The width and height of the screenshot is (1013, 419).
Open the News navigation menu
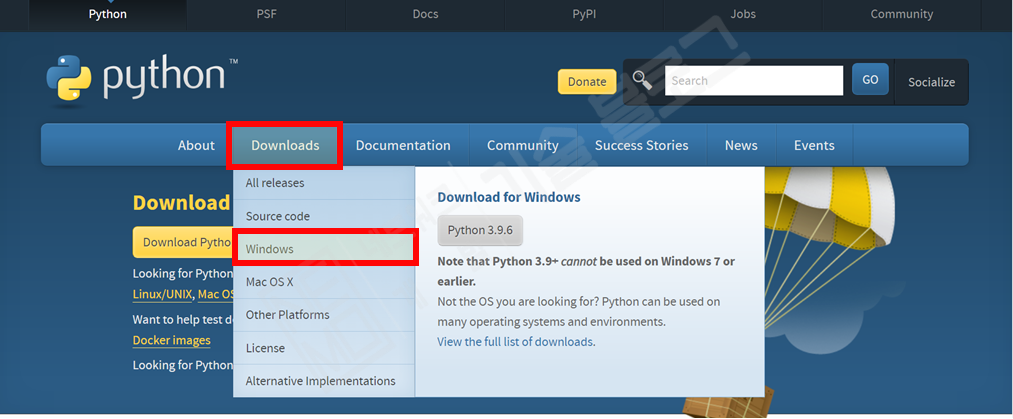click(x=741, y=145)
